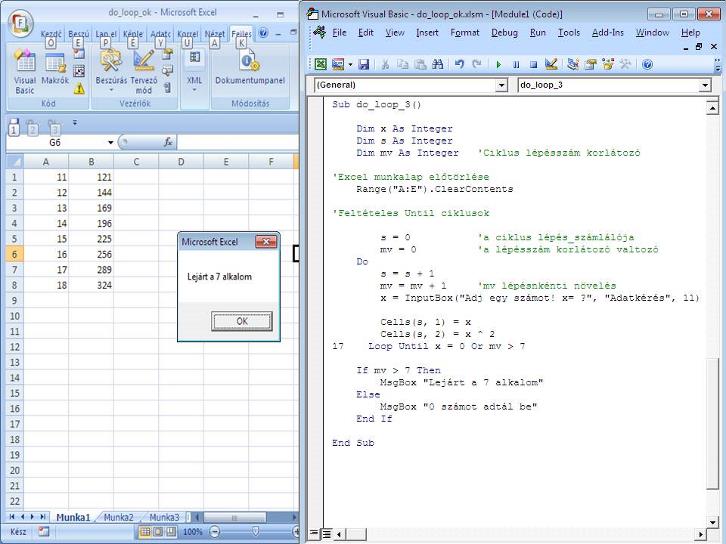Click Visual Basic button in Excel ribbon
The image size is (726, 544).
coord(25,72)
